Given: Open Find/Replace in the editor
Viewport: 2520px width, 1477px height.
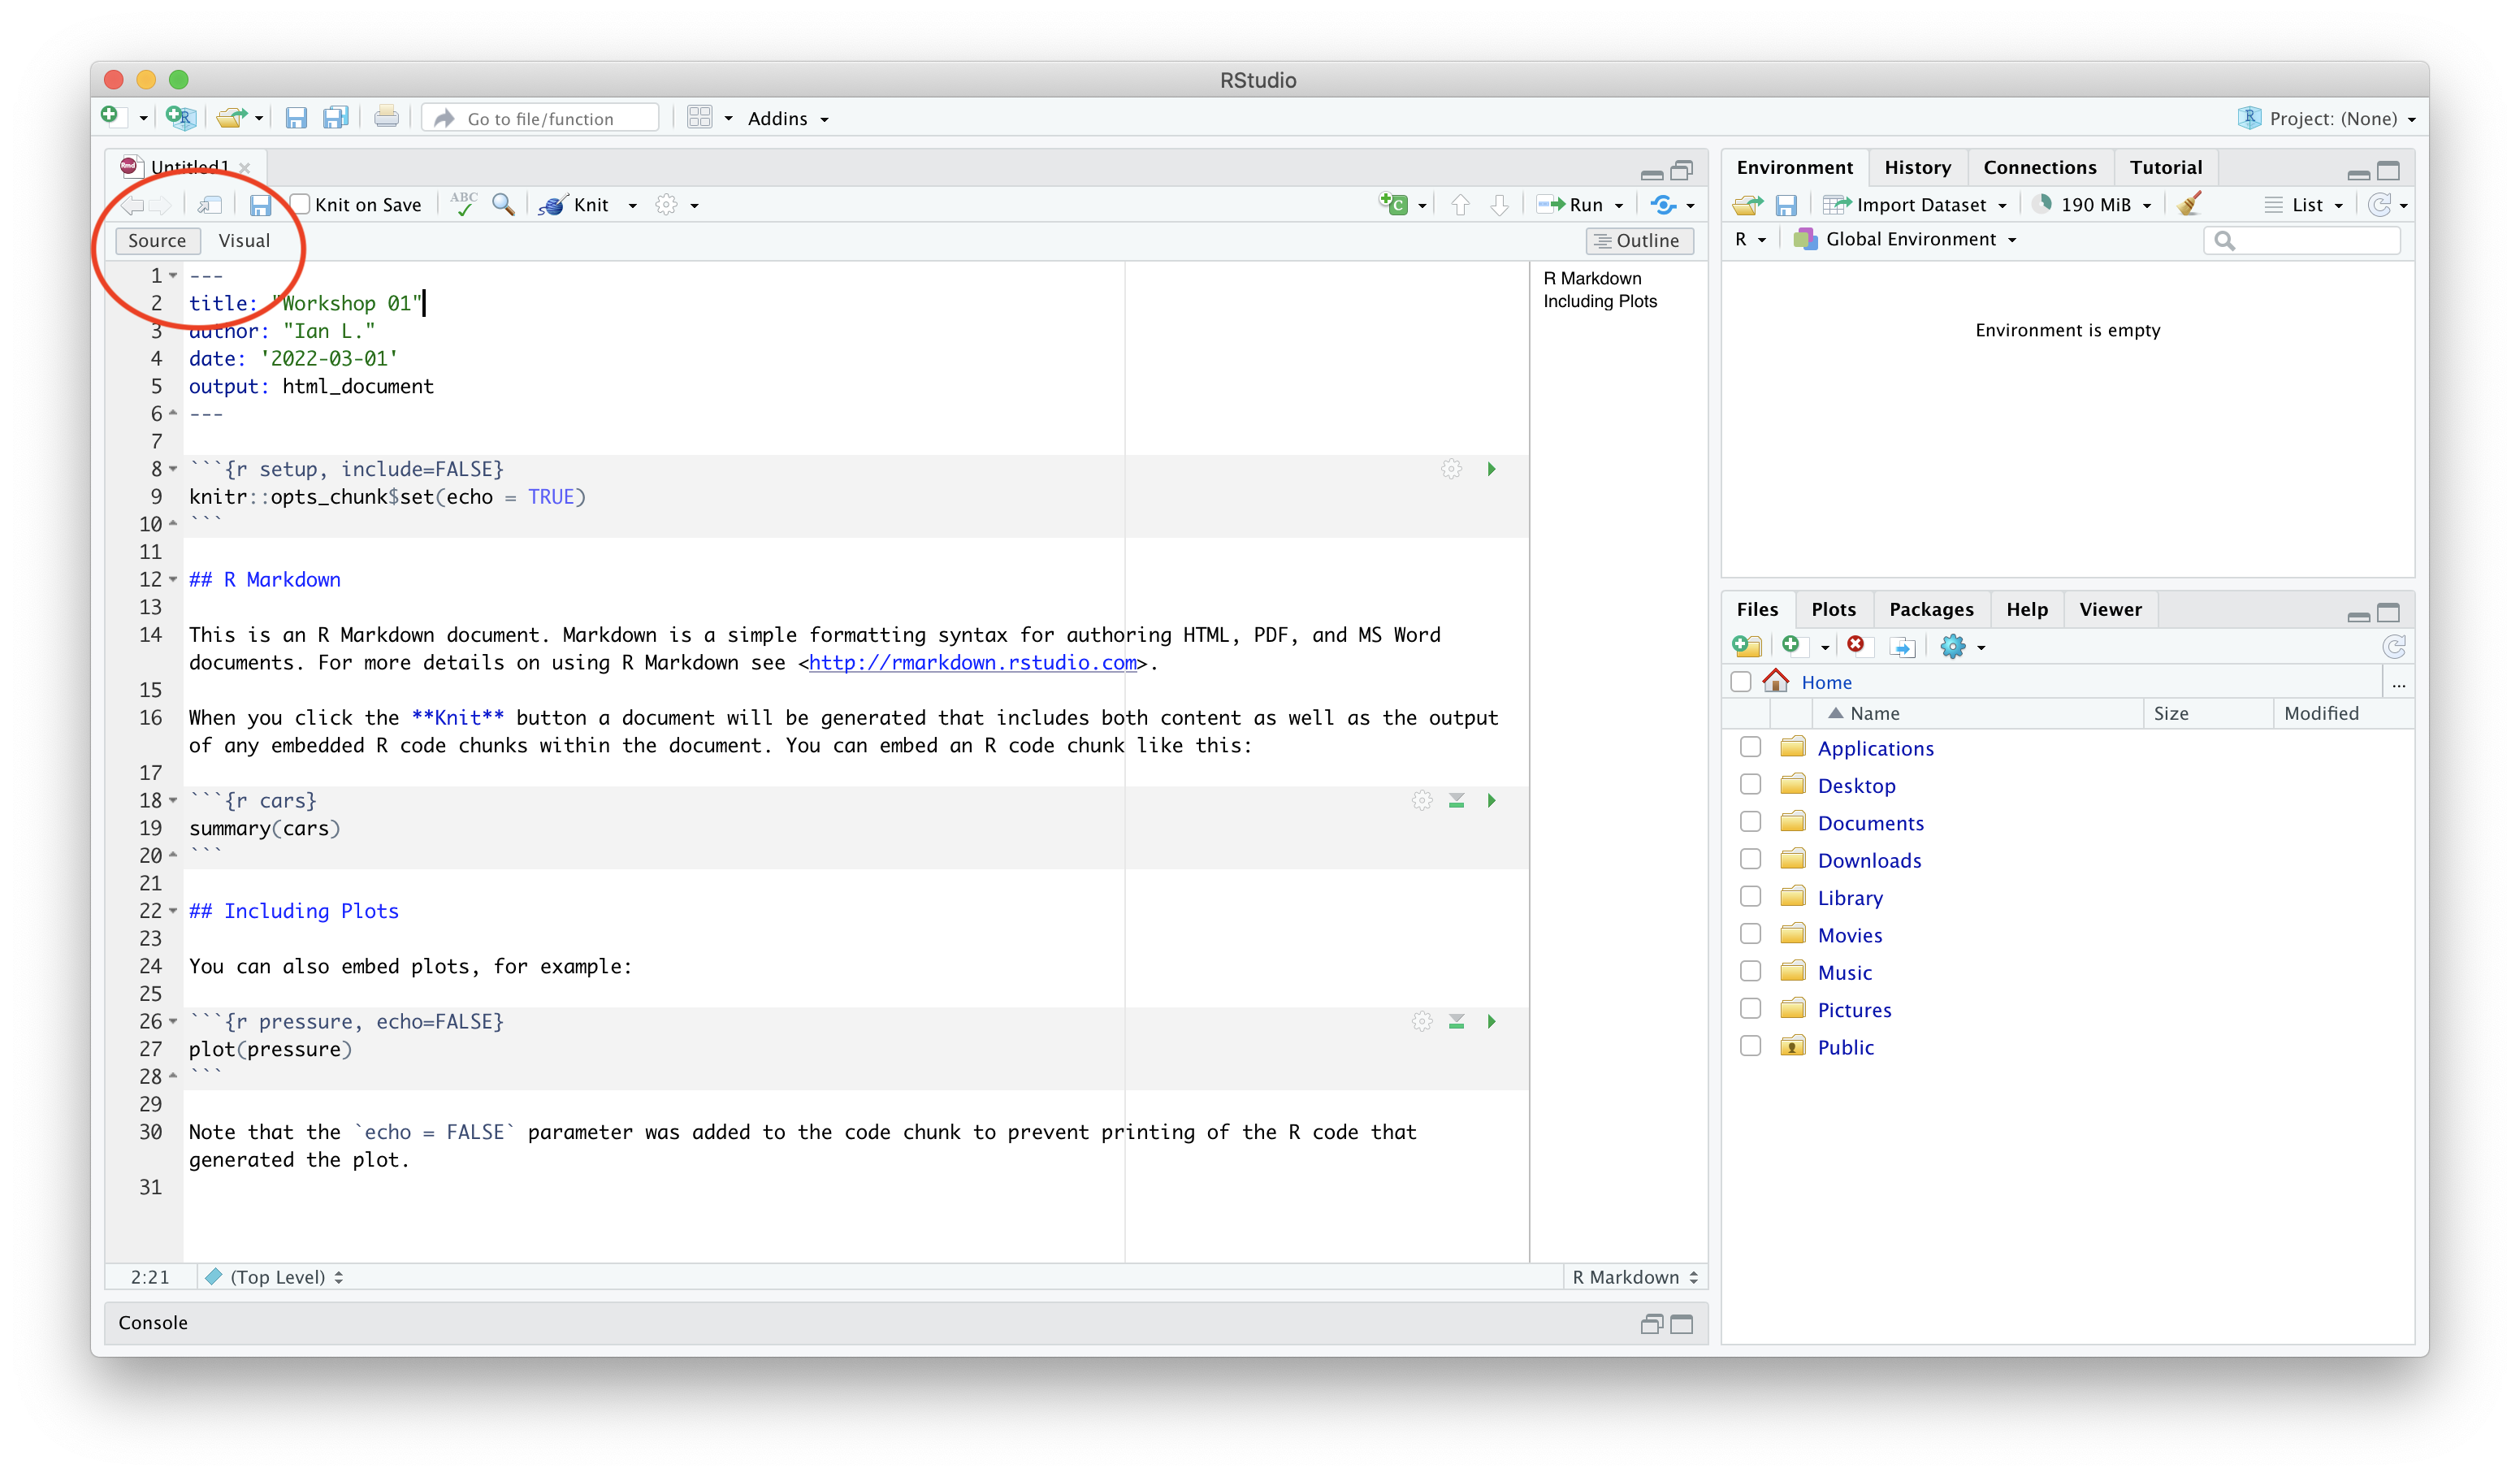Looking at the screenshot, I should (503, 204).
